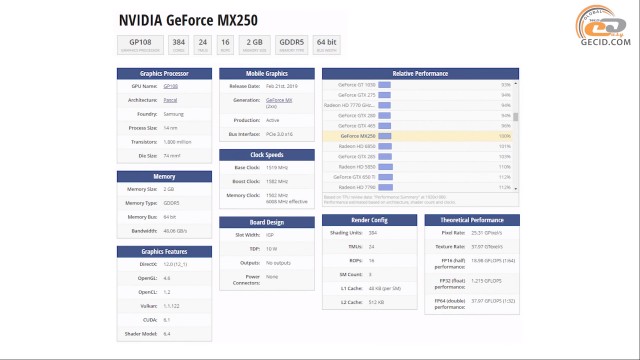640x360 pixels.
Task: Click the Texture Rate value 37.97 GTexel/s
Action: click(x=487, y=247)
